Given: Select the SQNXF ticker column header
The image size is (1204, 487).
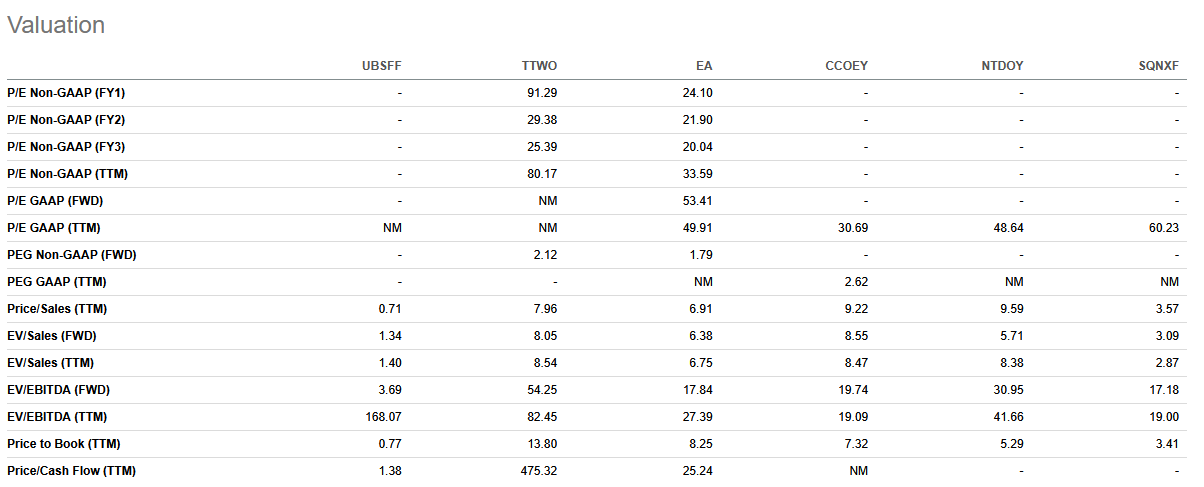Looking at the screenshot, I should click(x=1159, y=66).
